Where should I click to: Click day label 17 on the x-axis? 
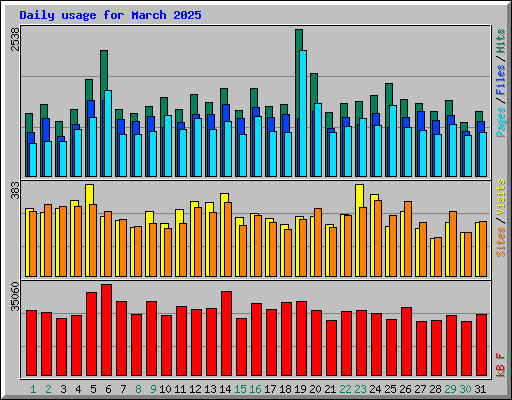[270, 389]
